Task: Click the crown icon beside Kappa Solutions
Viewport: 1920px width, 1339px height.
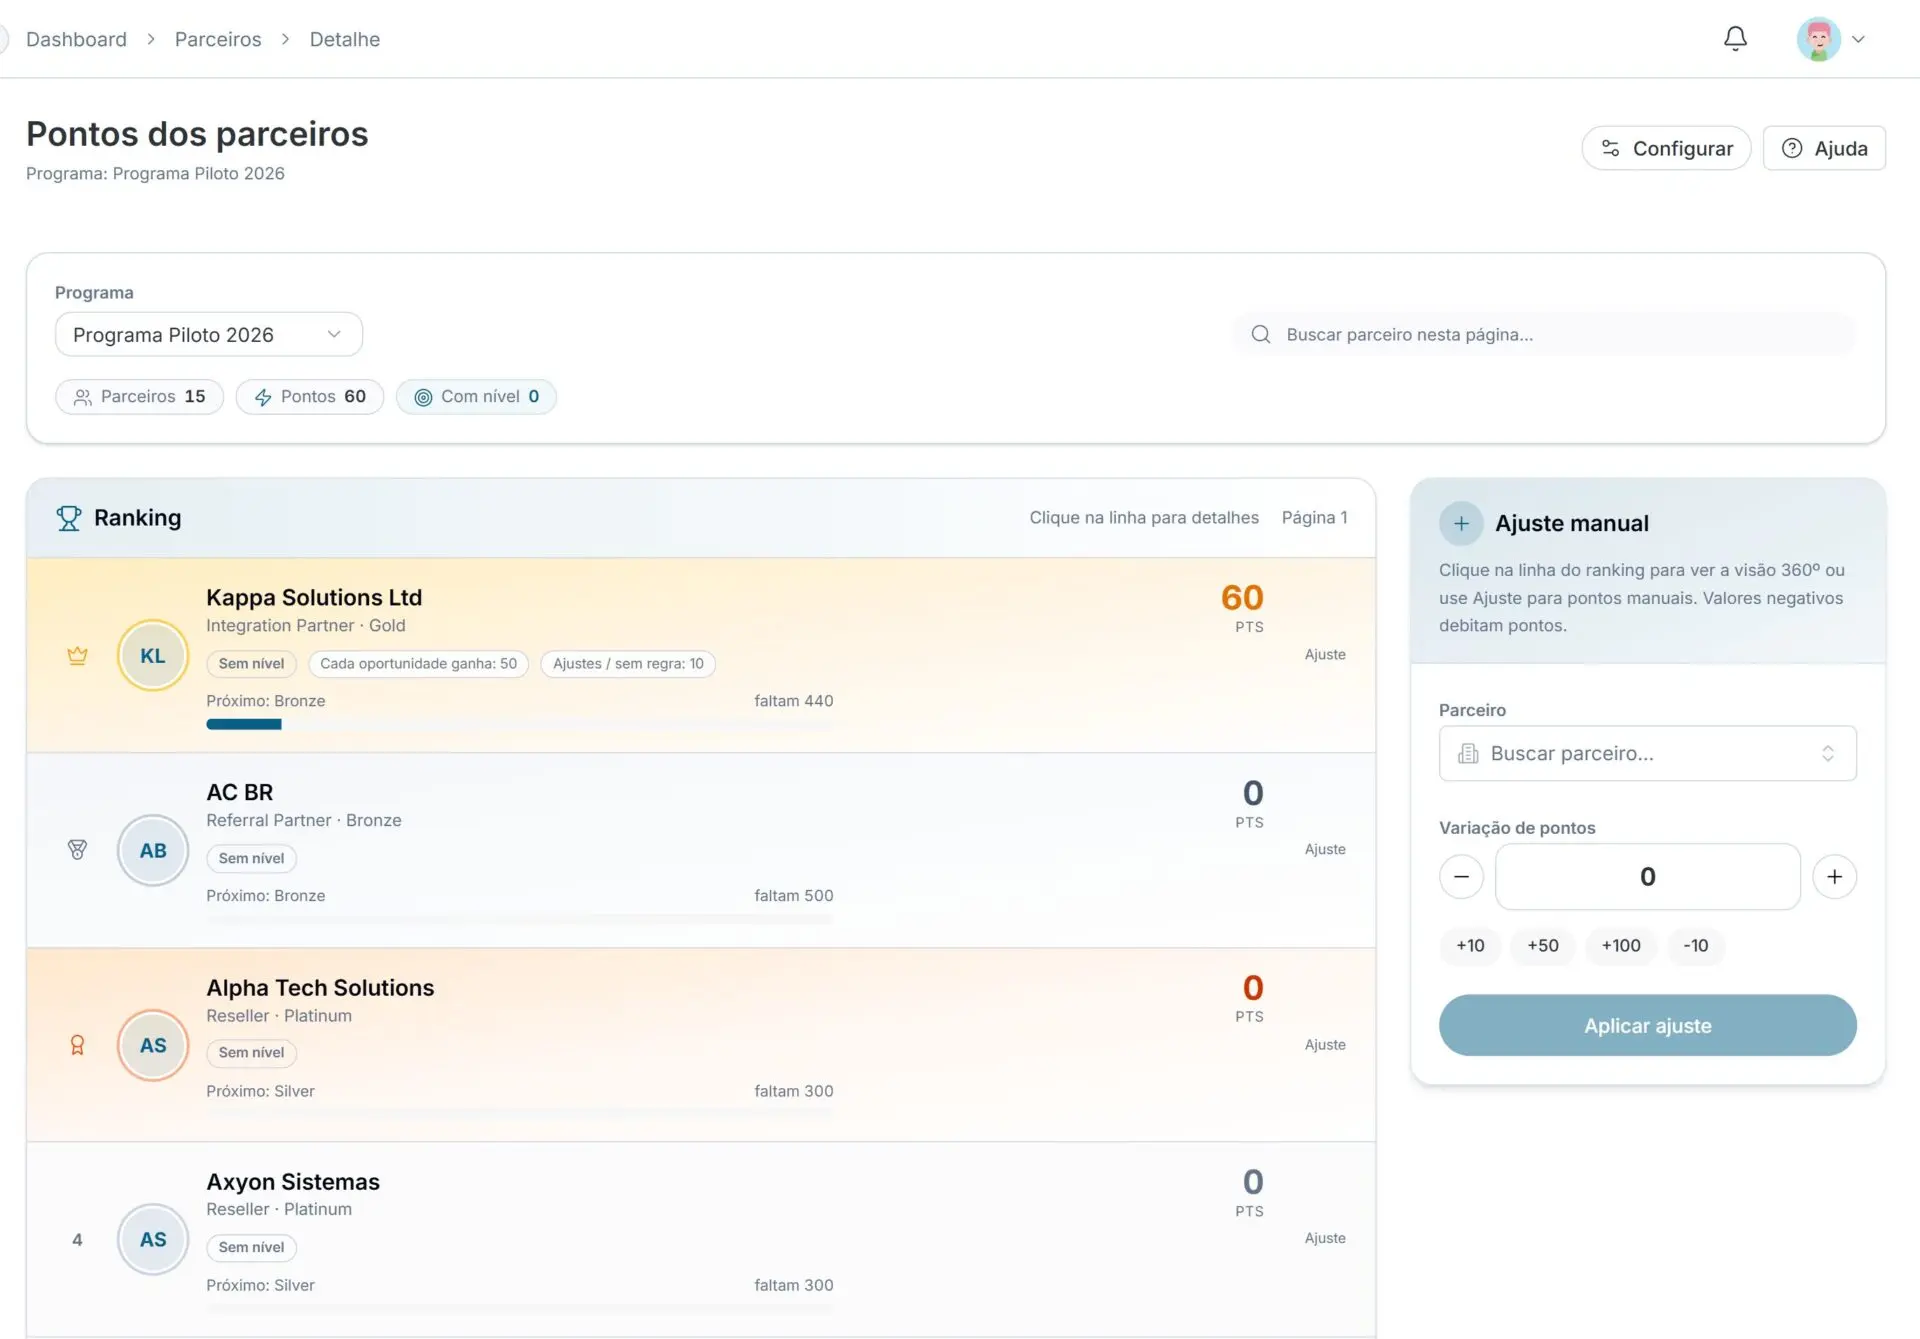Action: (77, 656)
